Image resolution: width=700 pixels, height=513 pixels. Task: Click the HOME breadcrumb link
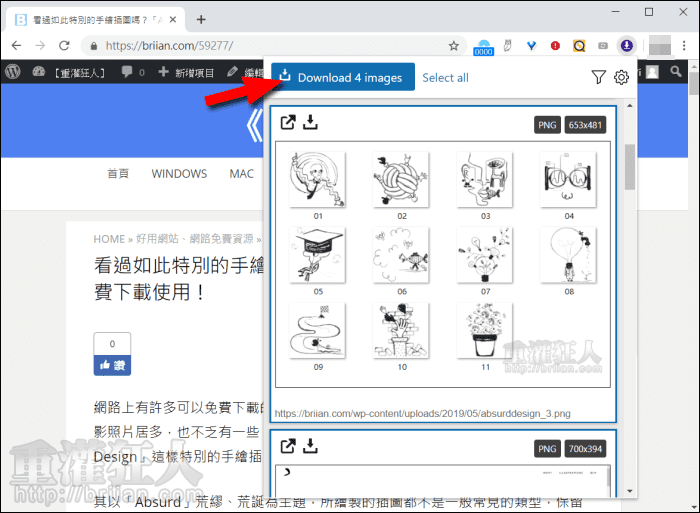point(109,239)
